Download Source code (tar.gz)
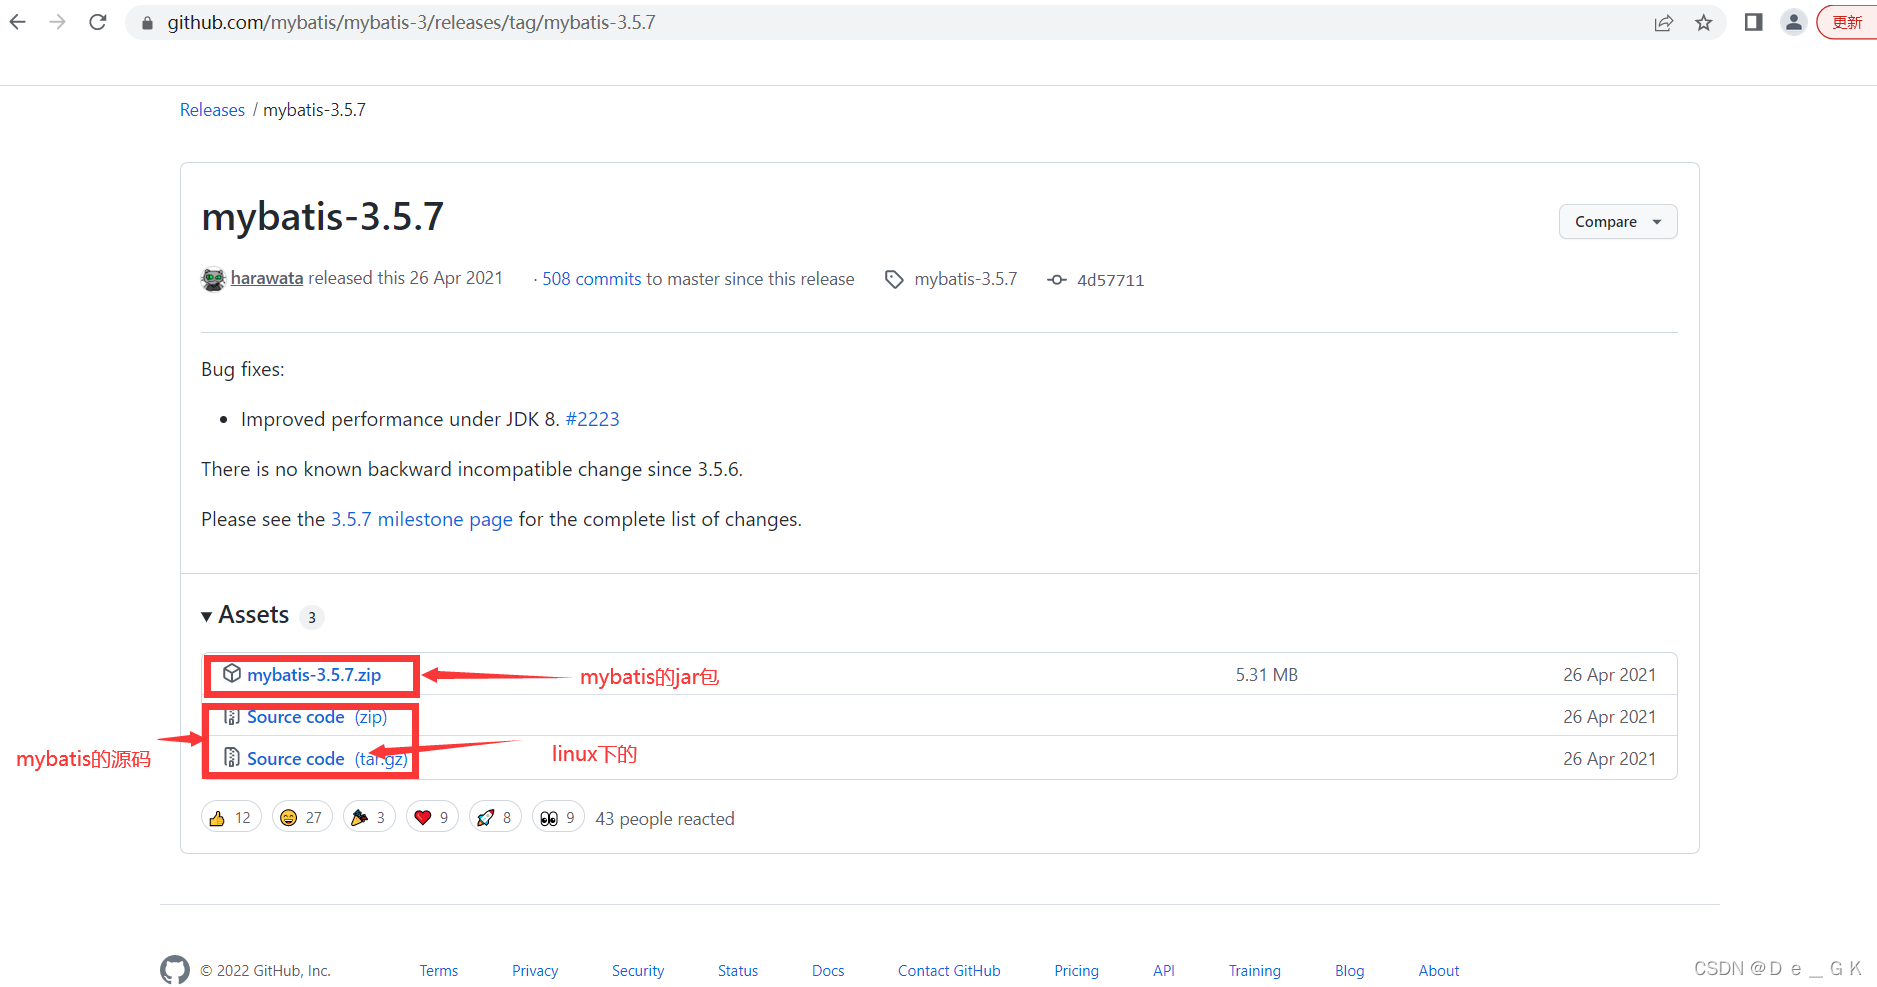 [327, 759]
